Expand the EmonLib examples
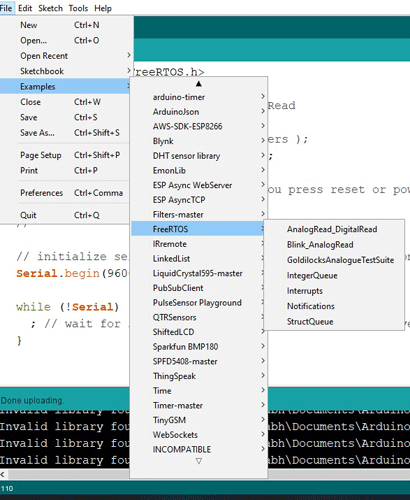Image resolution: width=410 pixels, height=500 pixels. (199, 170)
